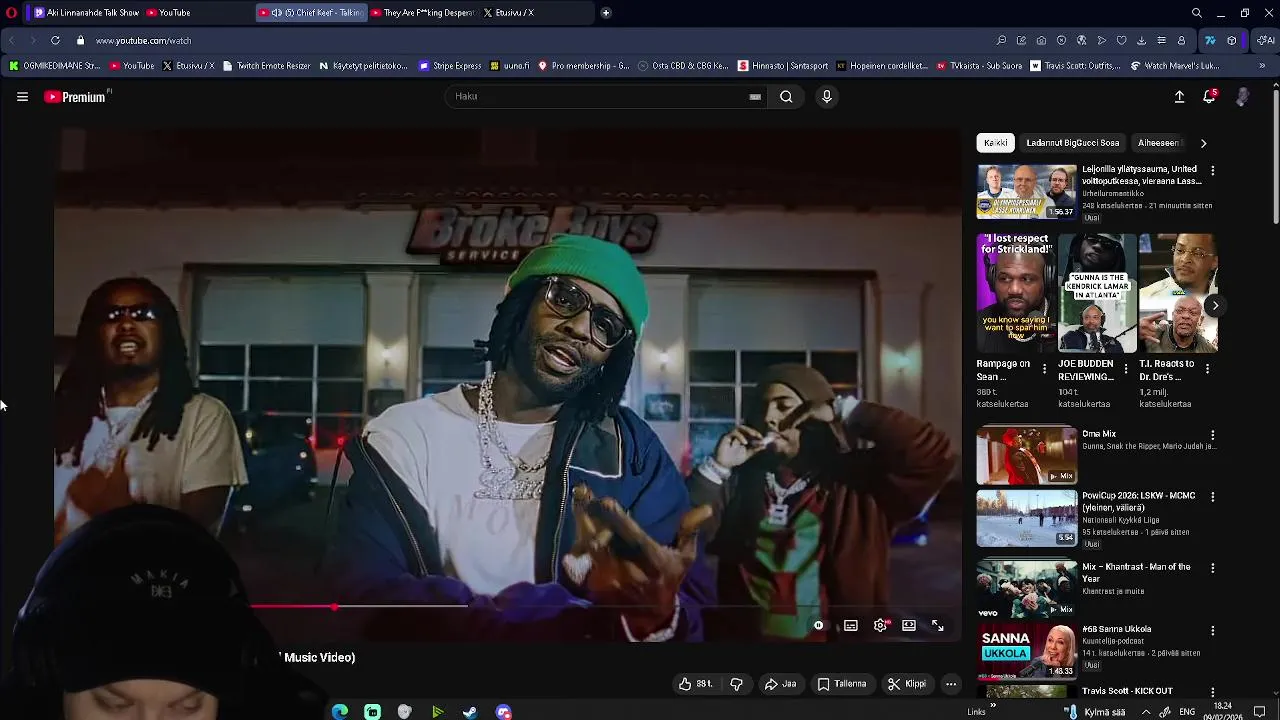This screenshot has height=720, width=1280.
Task: Click the YouTube Premium logo
Action: coord(76,97)
